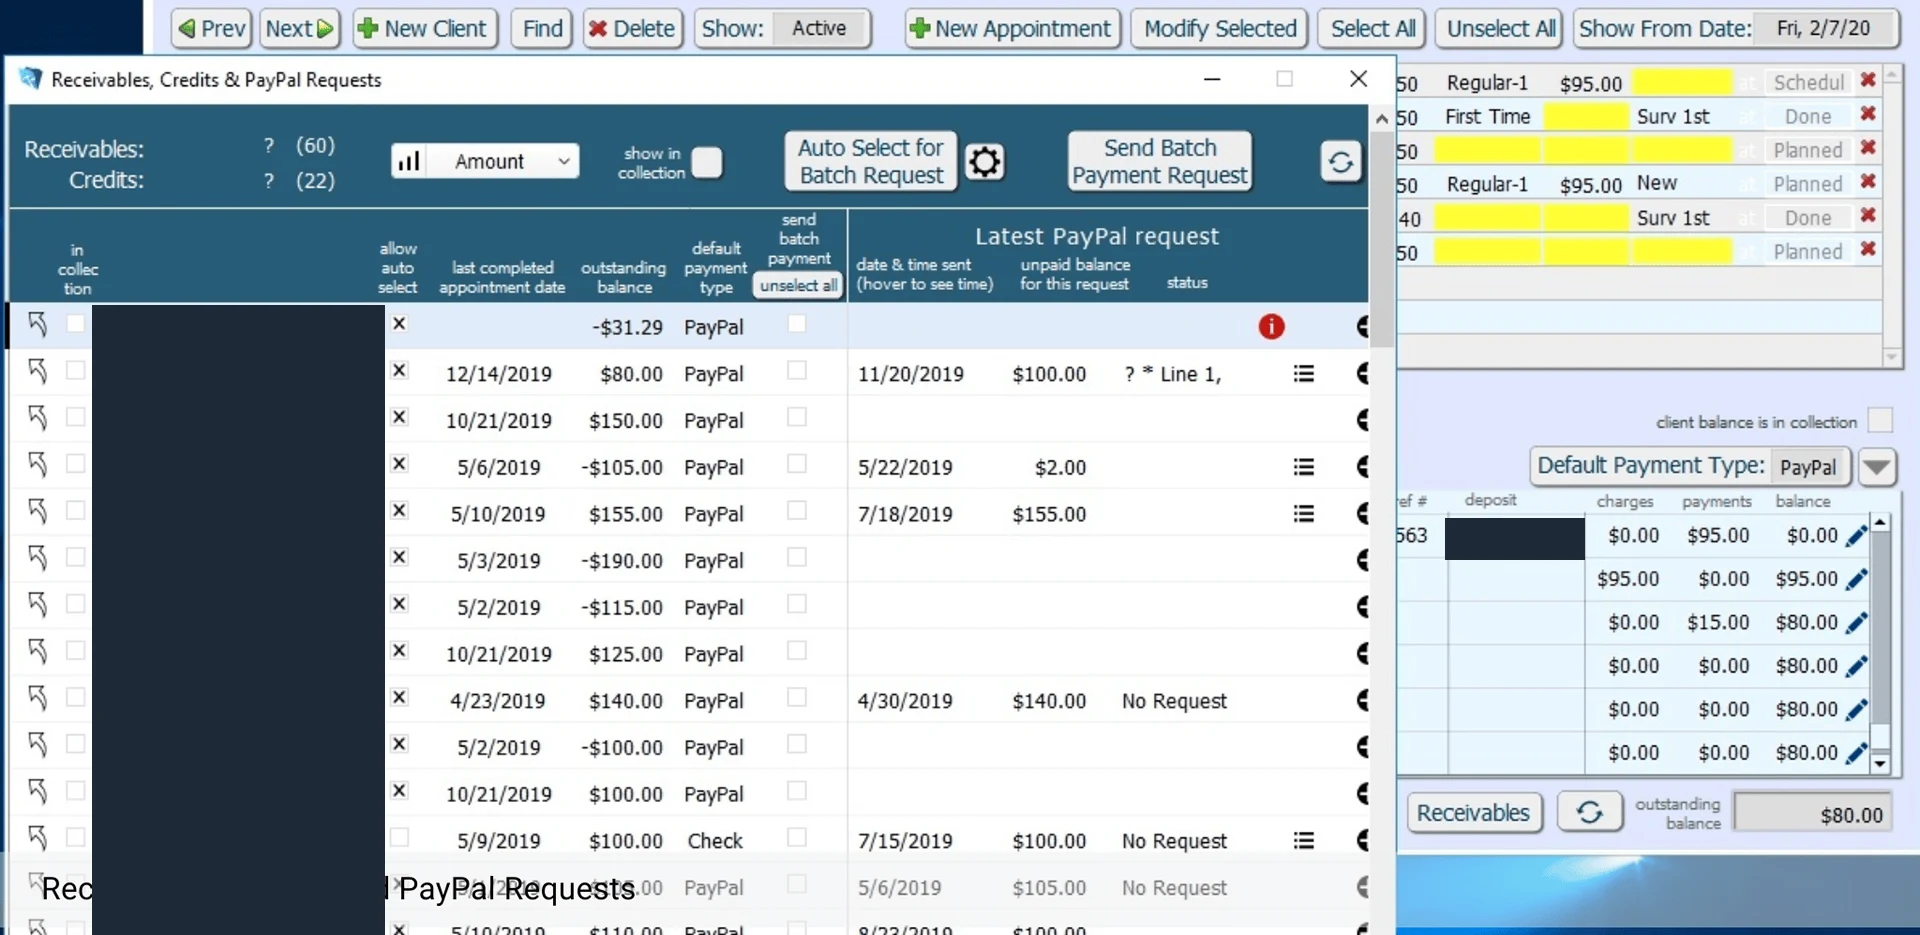
Task: Click the Prev client button
Action: (211, 28)
